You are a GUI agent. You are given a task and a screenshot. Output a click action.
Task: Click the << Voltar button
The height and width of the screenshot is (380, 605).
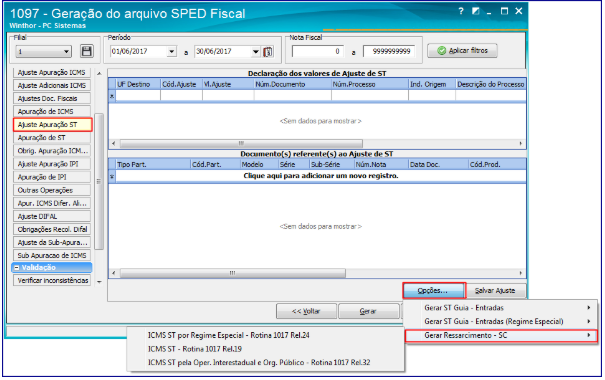[x=306, y=311]
